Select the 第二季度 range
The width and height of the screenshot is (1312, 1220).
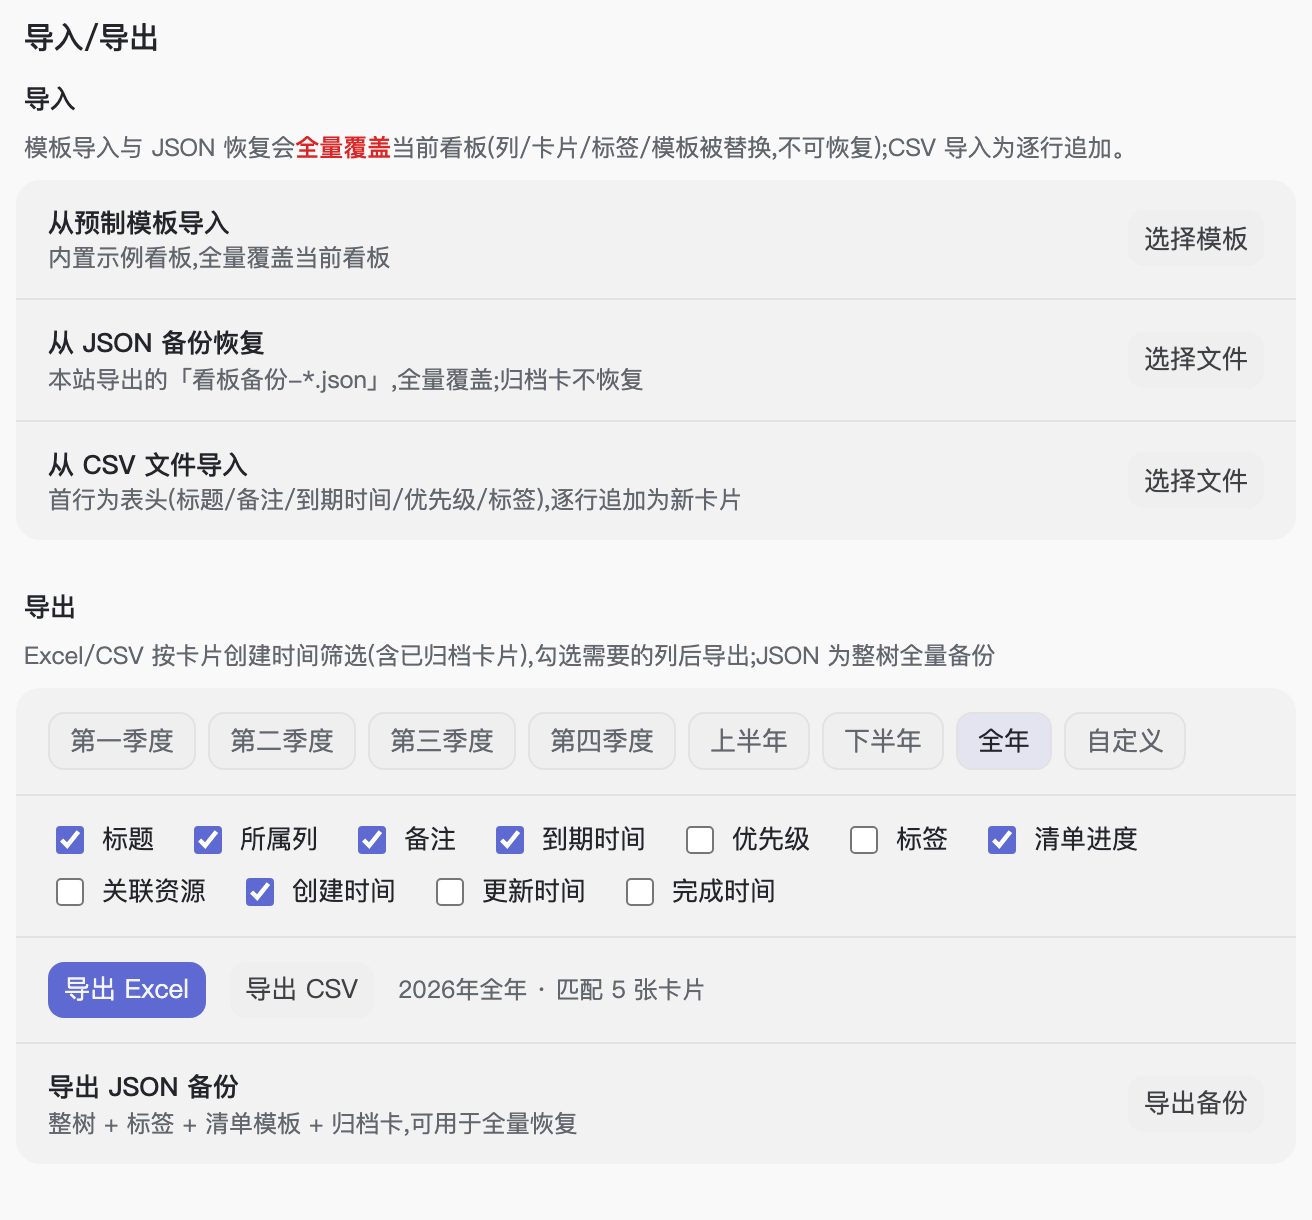282,741
